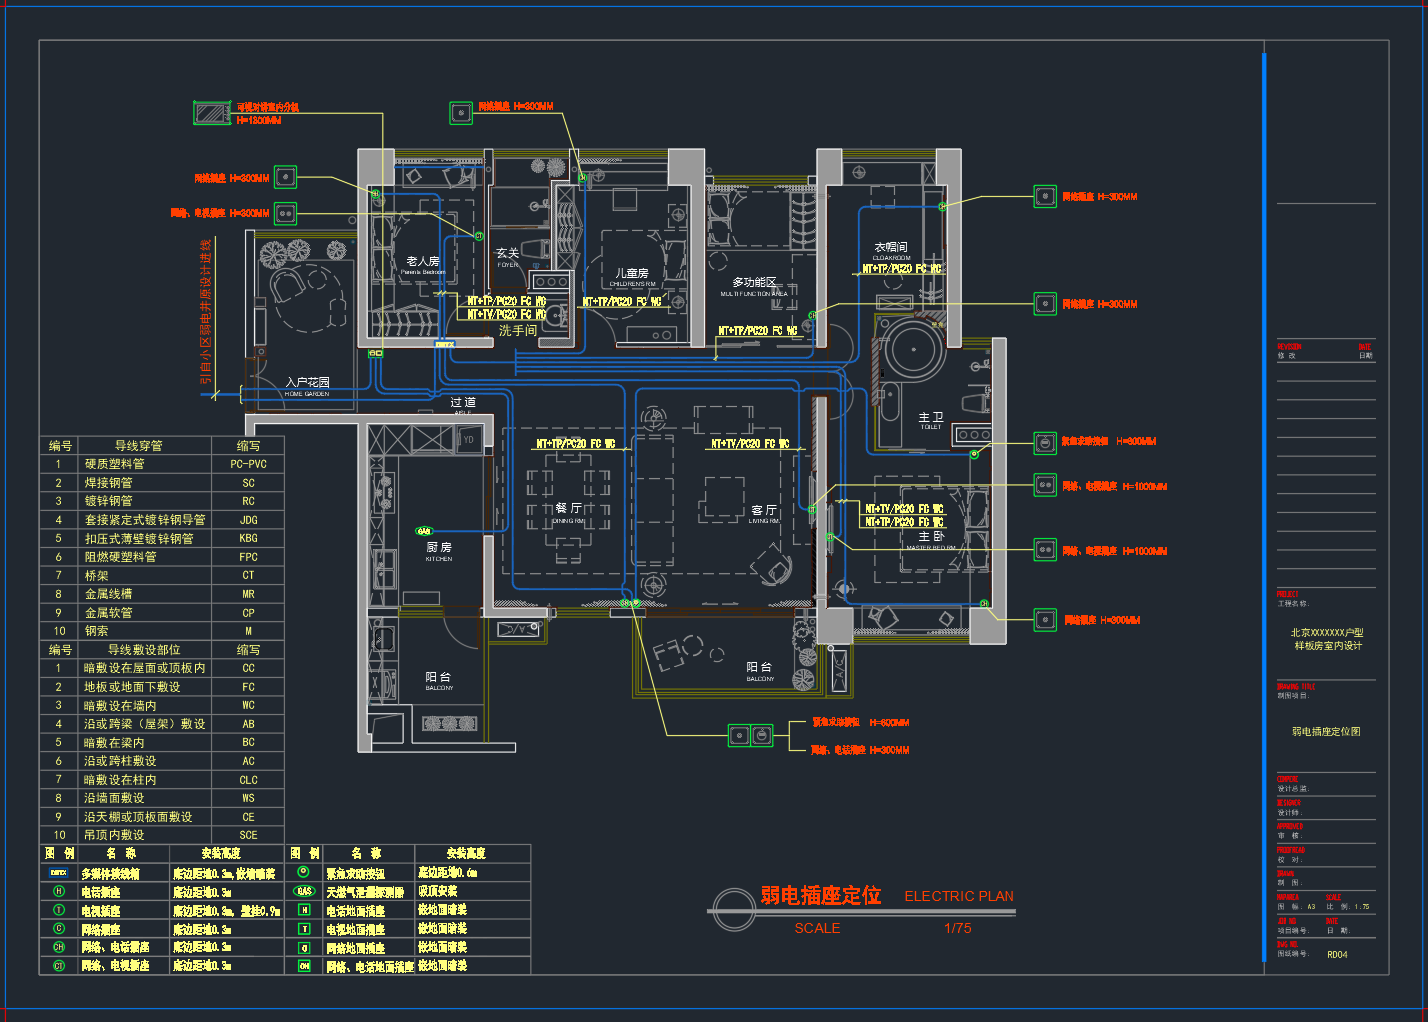The height and width of the screenshot is (1022, 1428).
Task: Click the 老人房 room label
Action: pyautogui.click(x=423, y=261)
